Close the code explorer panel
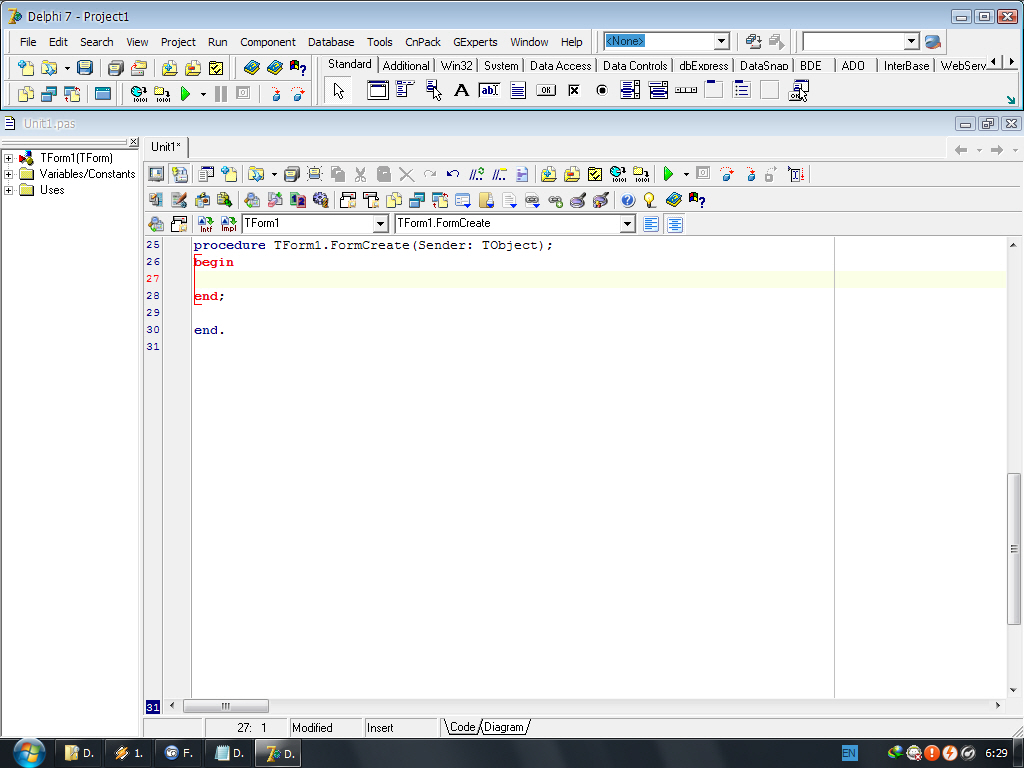 coord(133,142)
